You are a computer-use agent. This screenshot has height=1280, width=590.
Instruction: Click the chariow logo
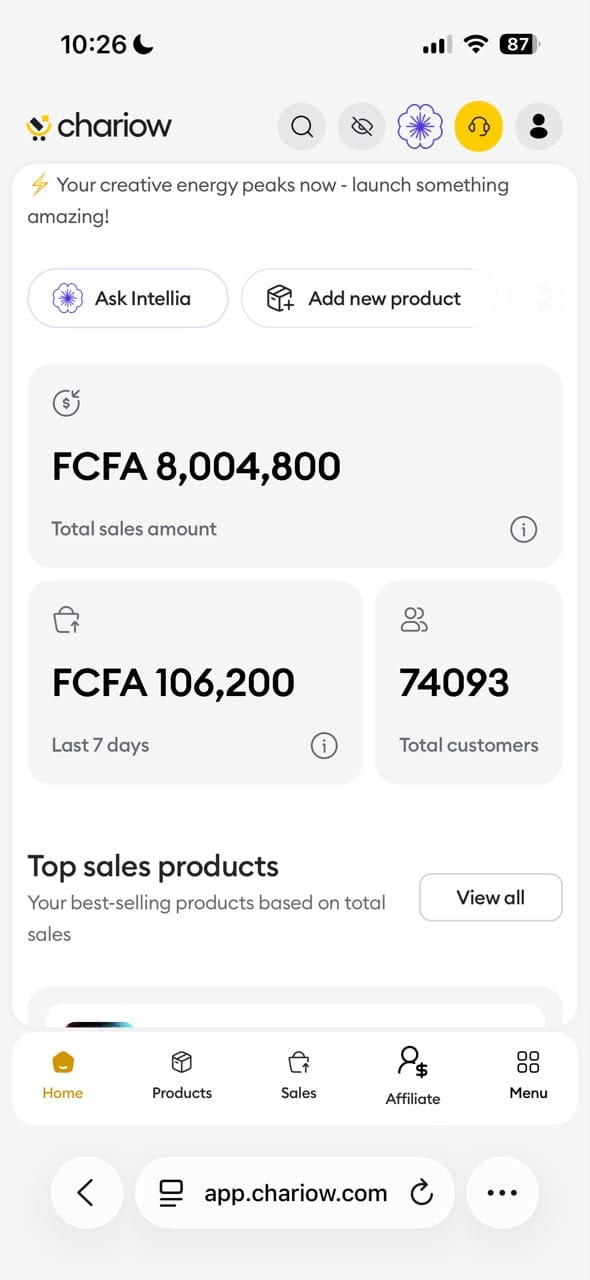click(x=99, y=126)
